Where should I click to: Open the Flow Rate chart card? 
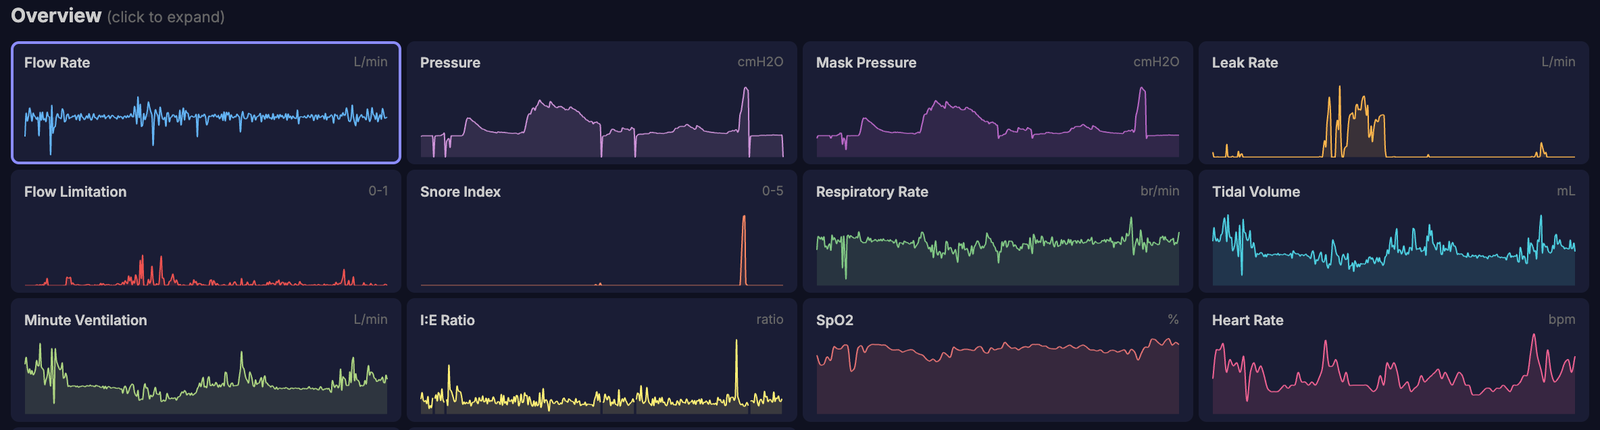[206, 102]
